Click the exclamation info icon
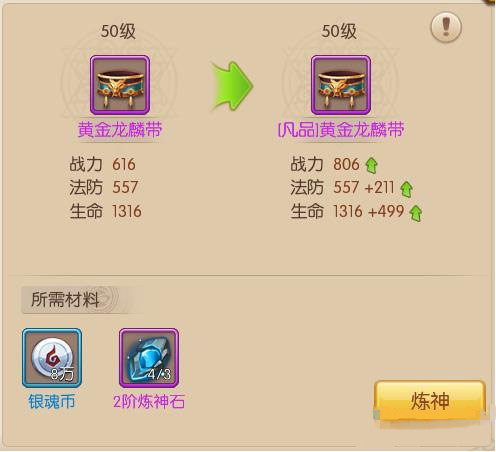This screenshot has height=452, width=496. (x=446, y=27)
